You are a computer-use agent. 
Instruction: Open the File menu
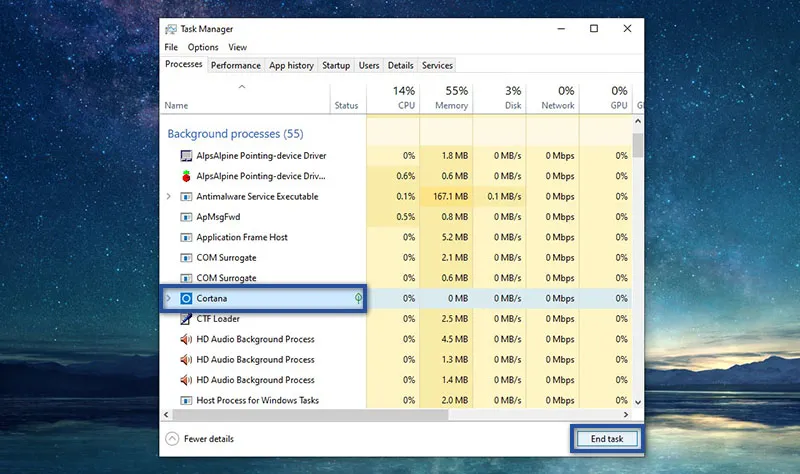[x=171, y=47]
